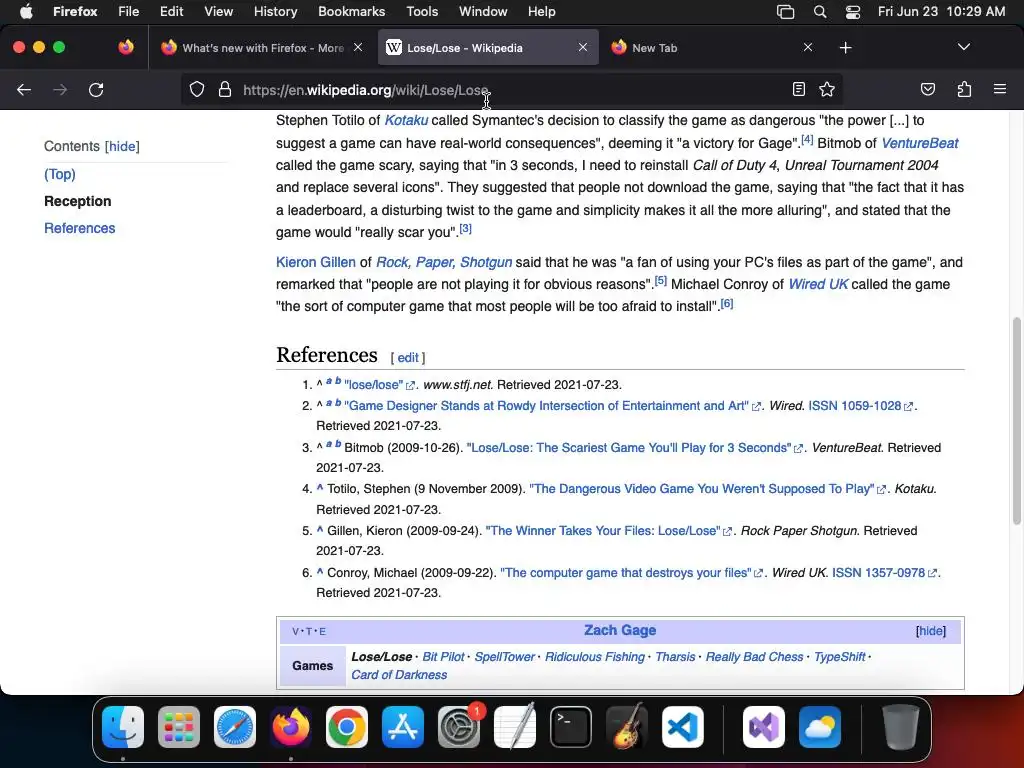1024x768 pixels.
Task: Open Control Center in menu bar
Action: pos(852,11)
